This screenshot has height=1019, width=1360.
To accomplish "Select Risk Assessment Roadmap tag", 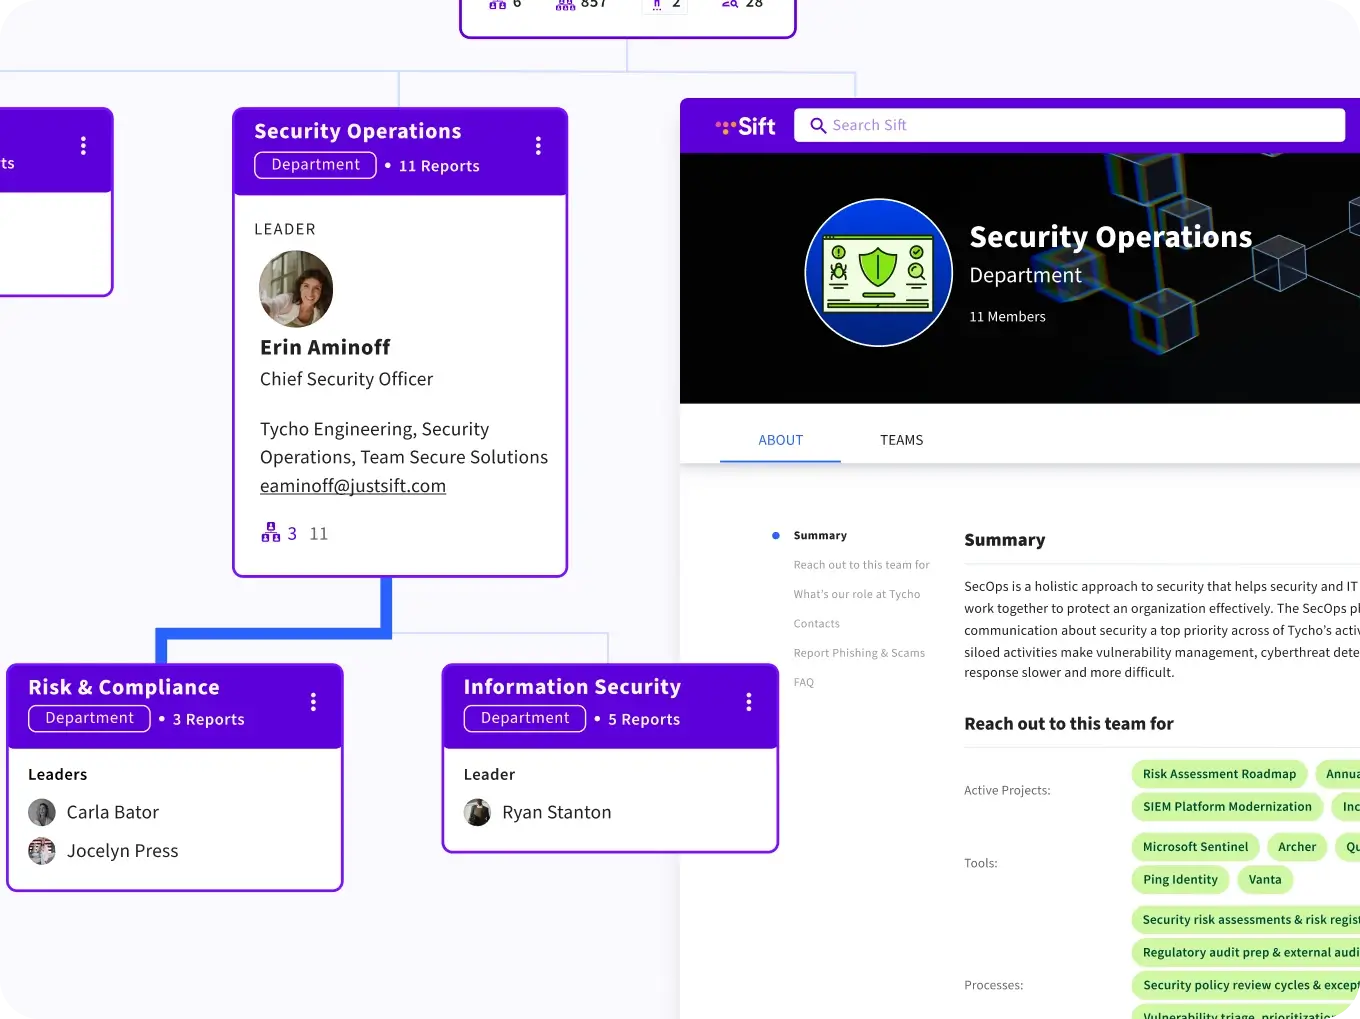I will point(1219,774).
